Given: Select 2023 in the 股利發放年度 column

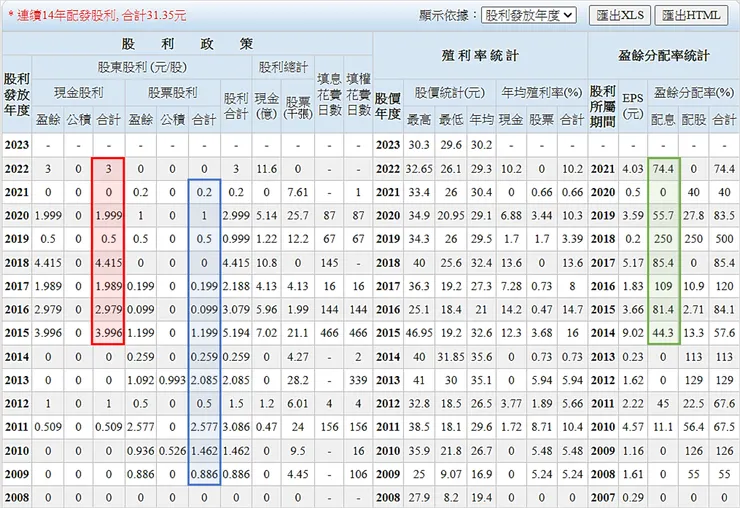Looking at the screenshot, I should [x=17, y=145].
